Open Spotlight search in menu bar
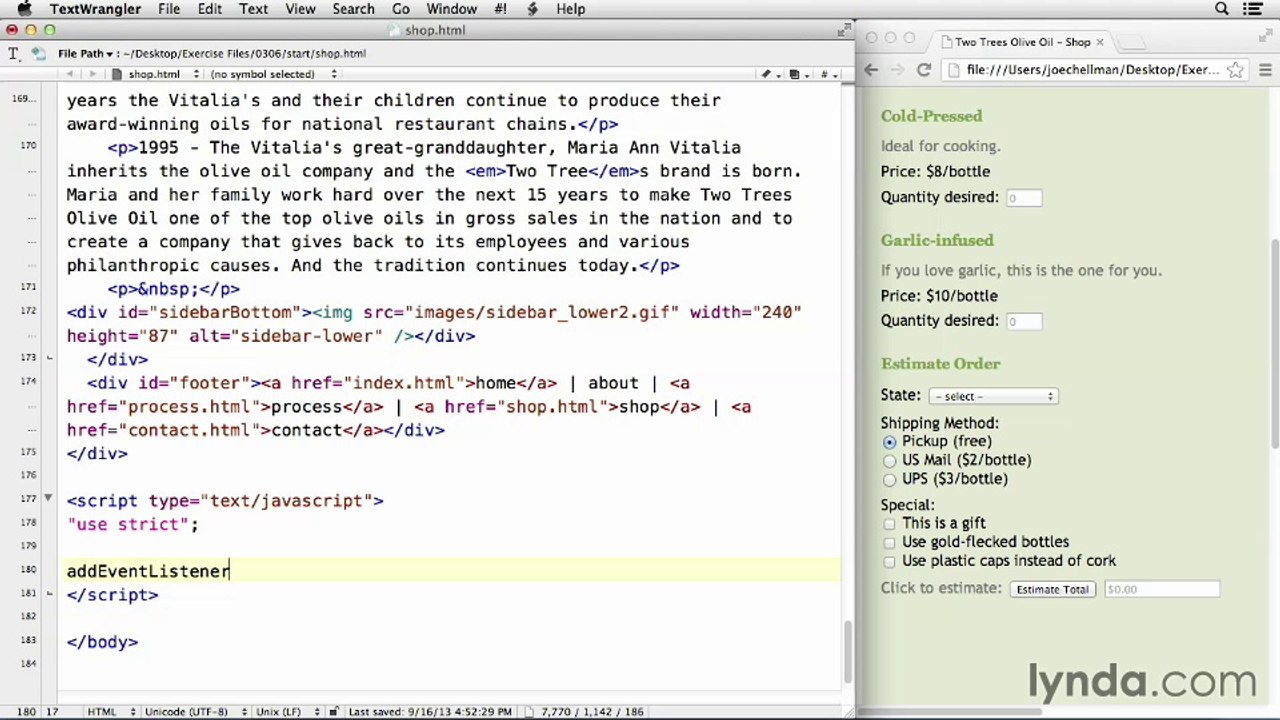 coord(1222,9)
